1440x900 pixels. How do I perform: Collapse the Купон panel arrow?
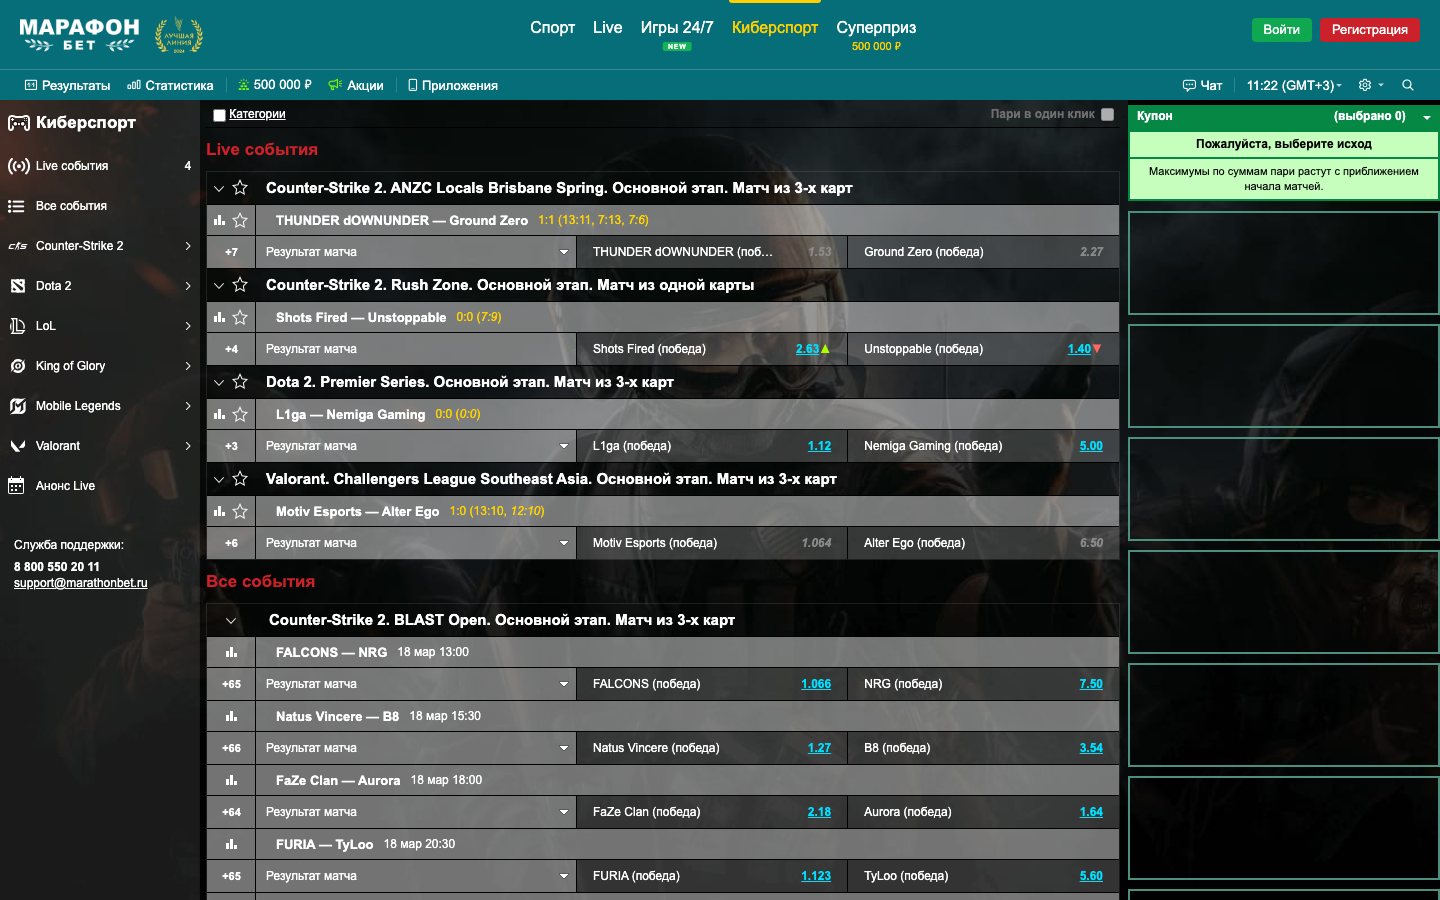coord(1427,117)
